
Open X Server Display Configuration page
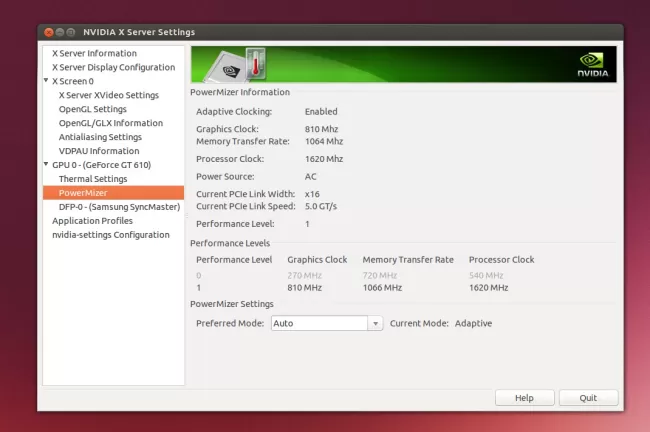tap(113, 67)
